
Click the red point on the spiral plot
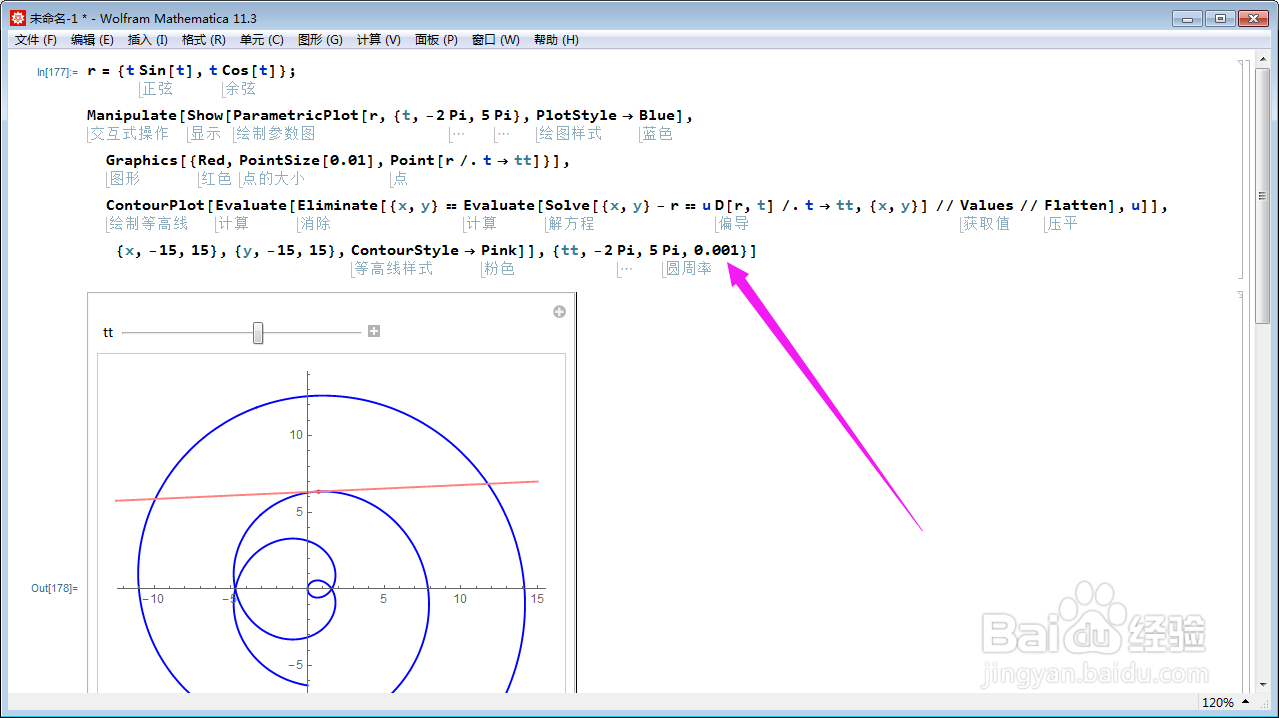[x=318, y=491]
